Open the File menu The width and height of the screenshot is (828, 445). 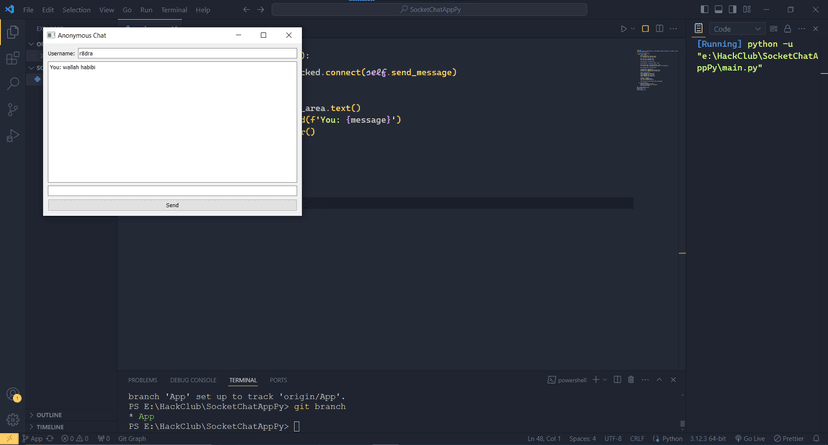pos(29,10)
